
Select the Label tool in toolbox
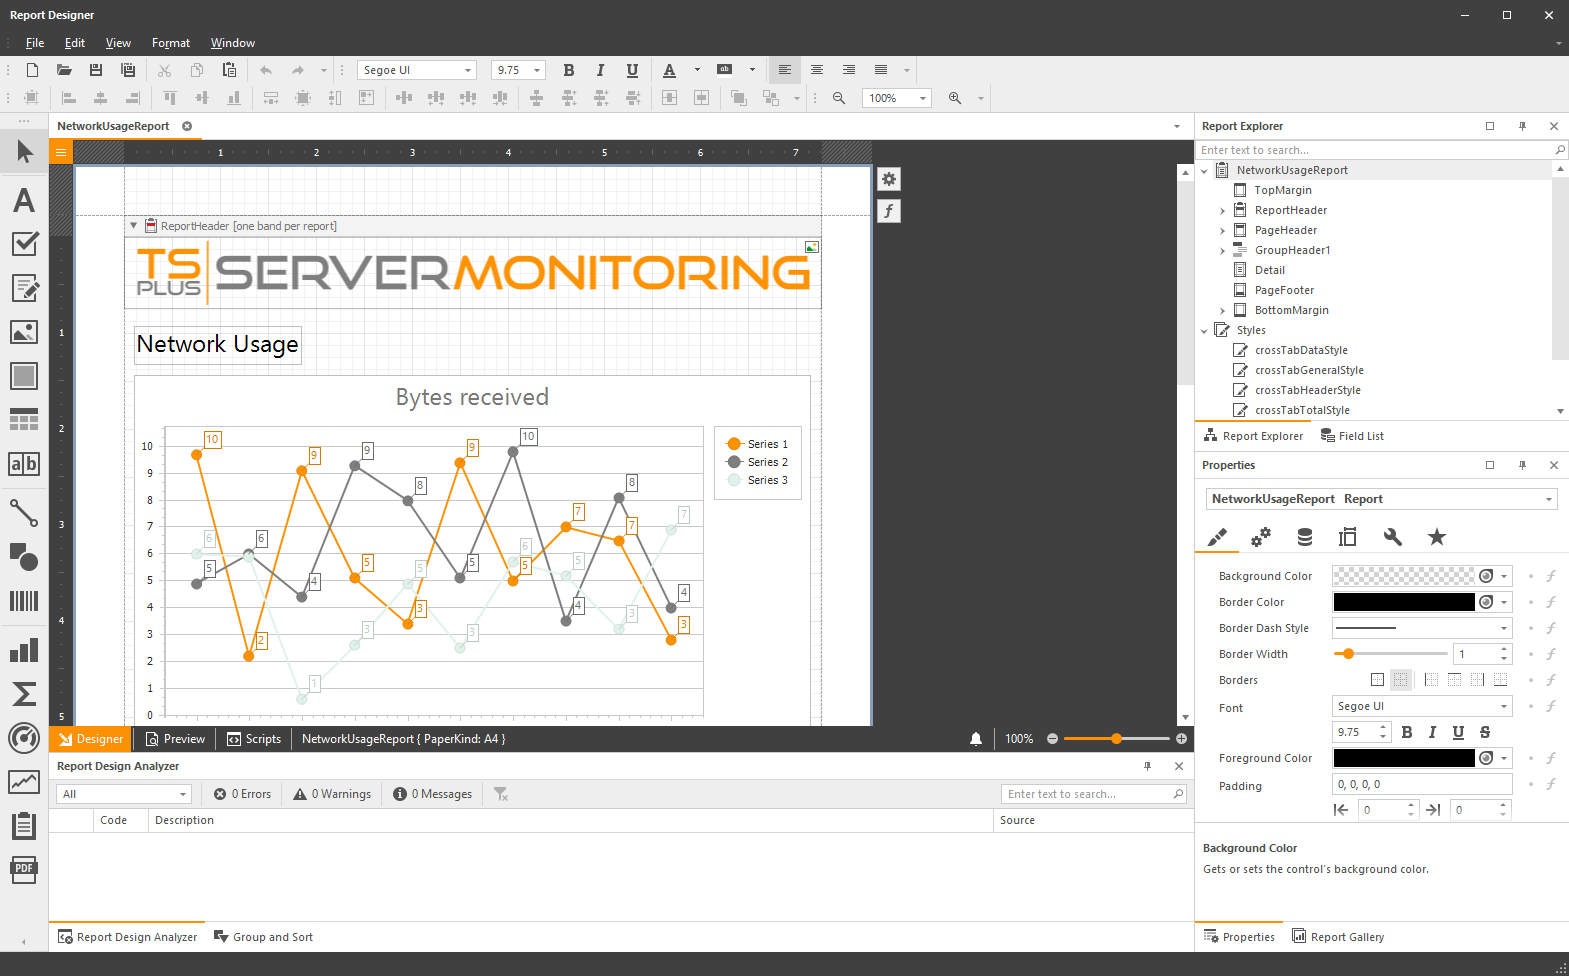coord(24,200)
